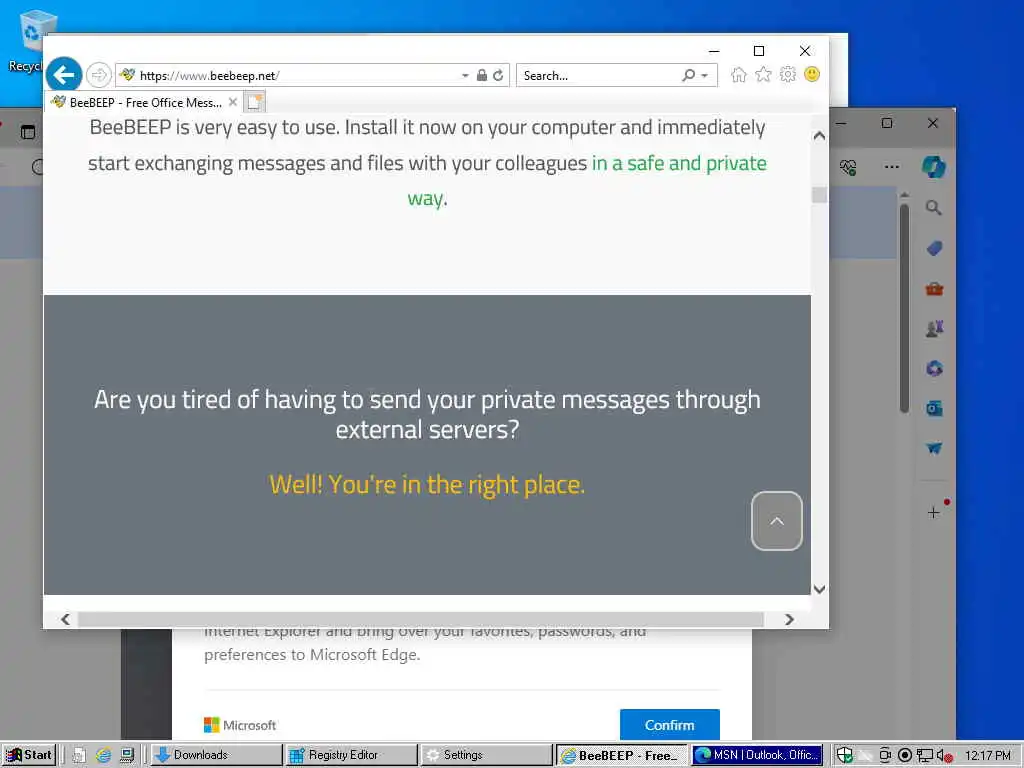The image size is (1024, 768).
Task: Close the BeeBEEP tab with its X
Action: pos(233,103)
